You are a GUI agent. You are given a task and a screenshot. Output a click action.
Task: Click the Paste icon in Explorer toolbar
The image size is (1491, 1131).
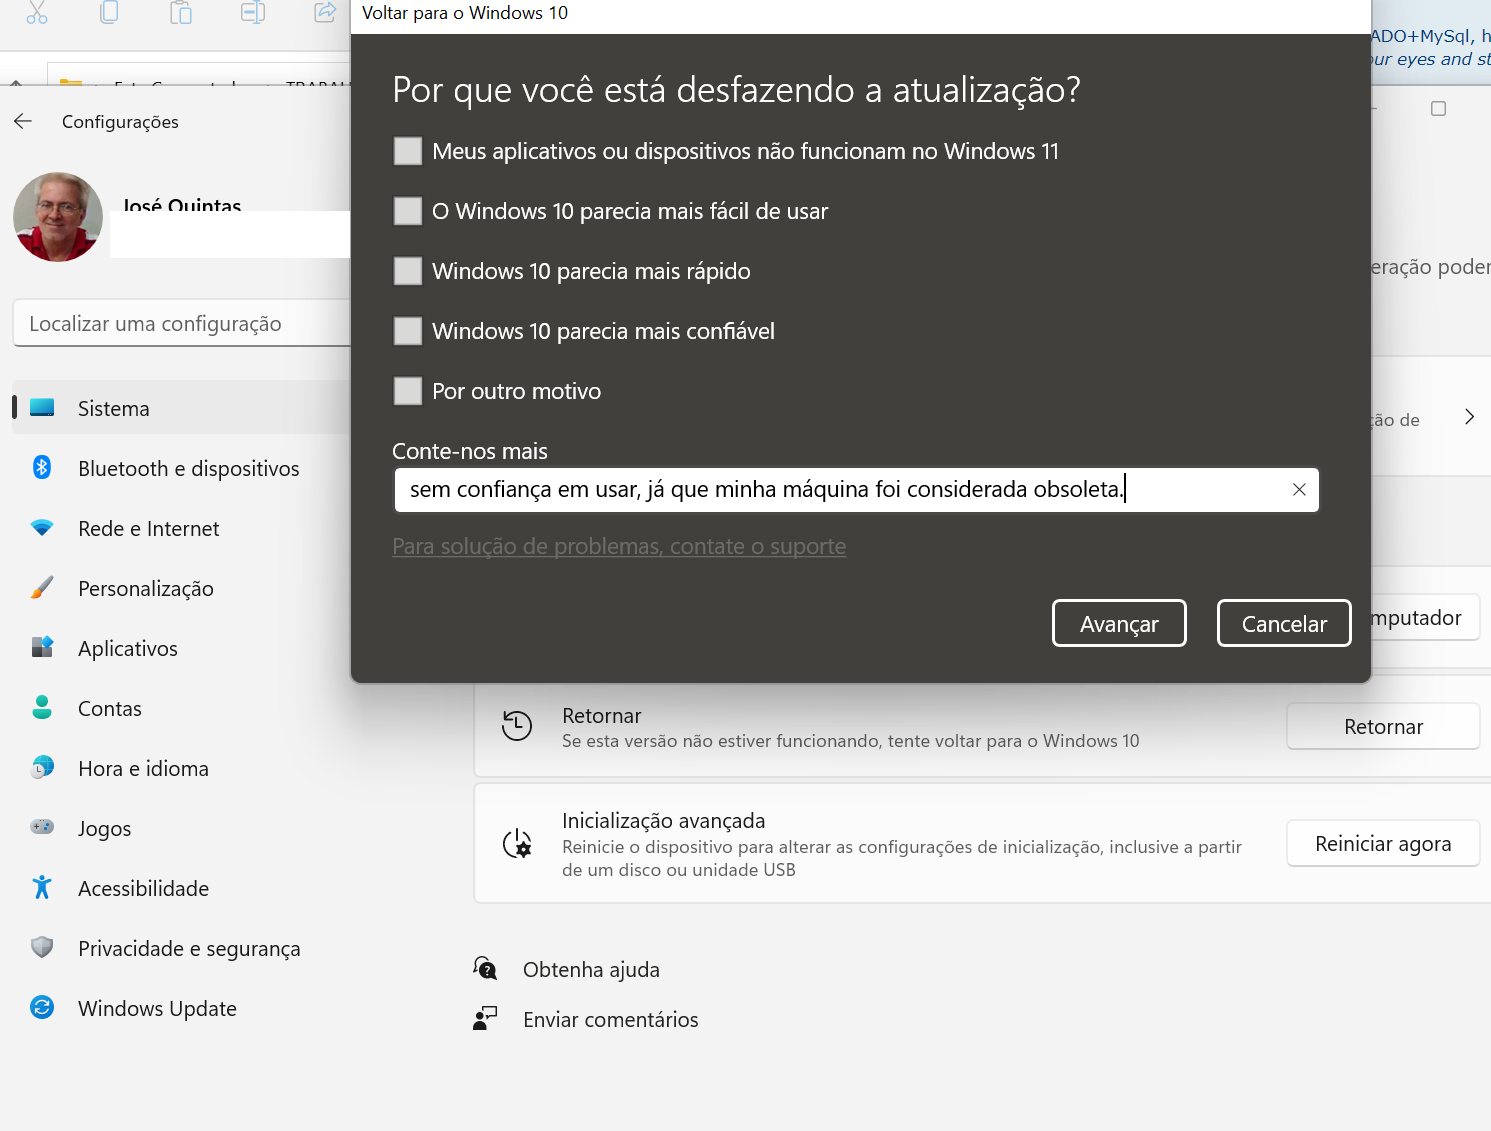click(x=181, y=12)
